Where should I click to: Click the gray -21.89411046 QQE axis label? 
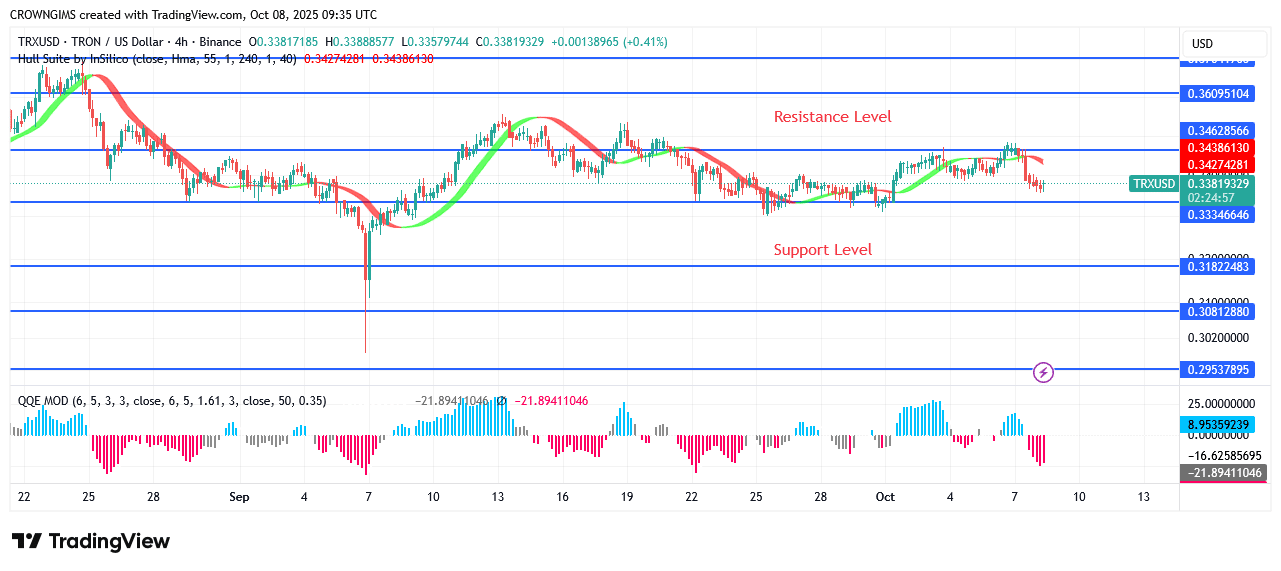coord(1218,472)
